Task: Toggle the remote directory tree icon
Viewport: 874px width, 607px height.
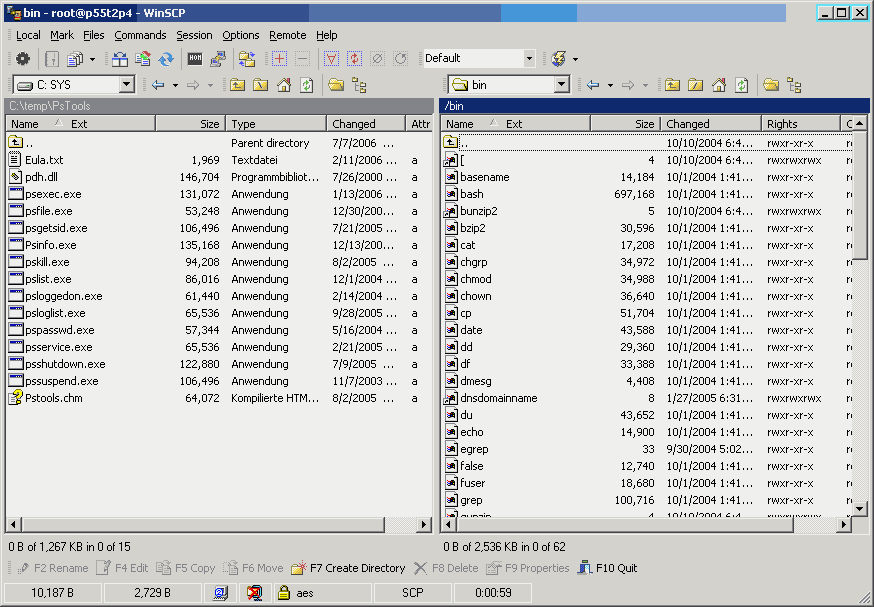Action: (794, 85)
